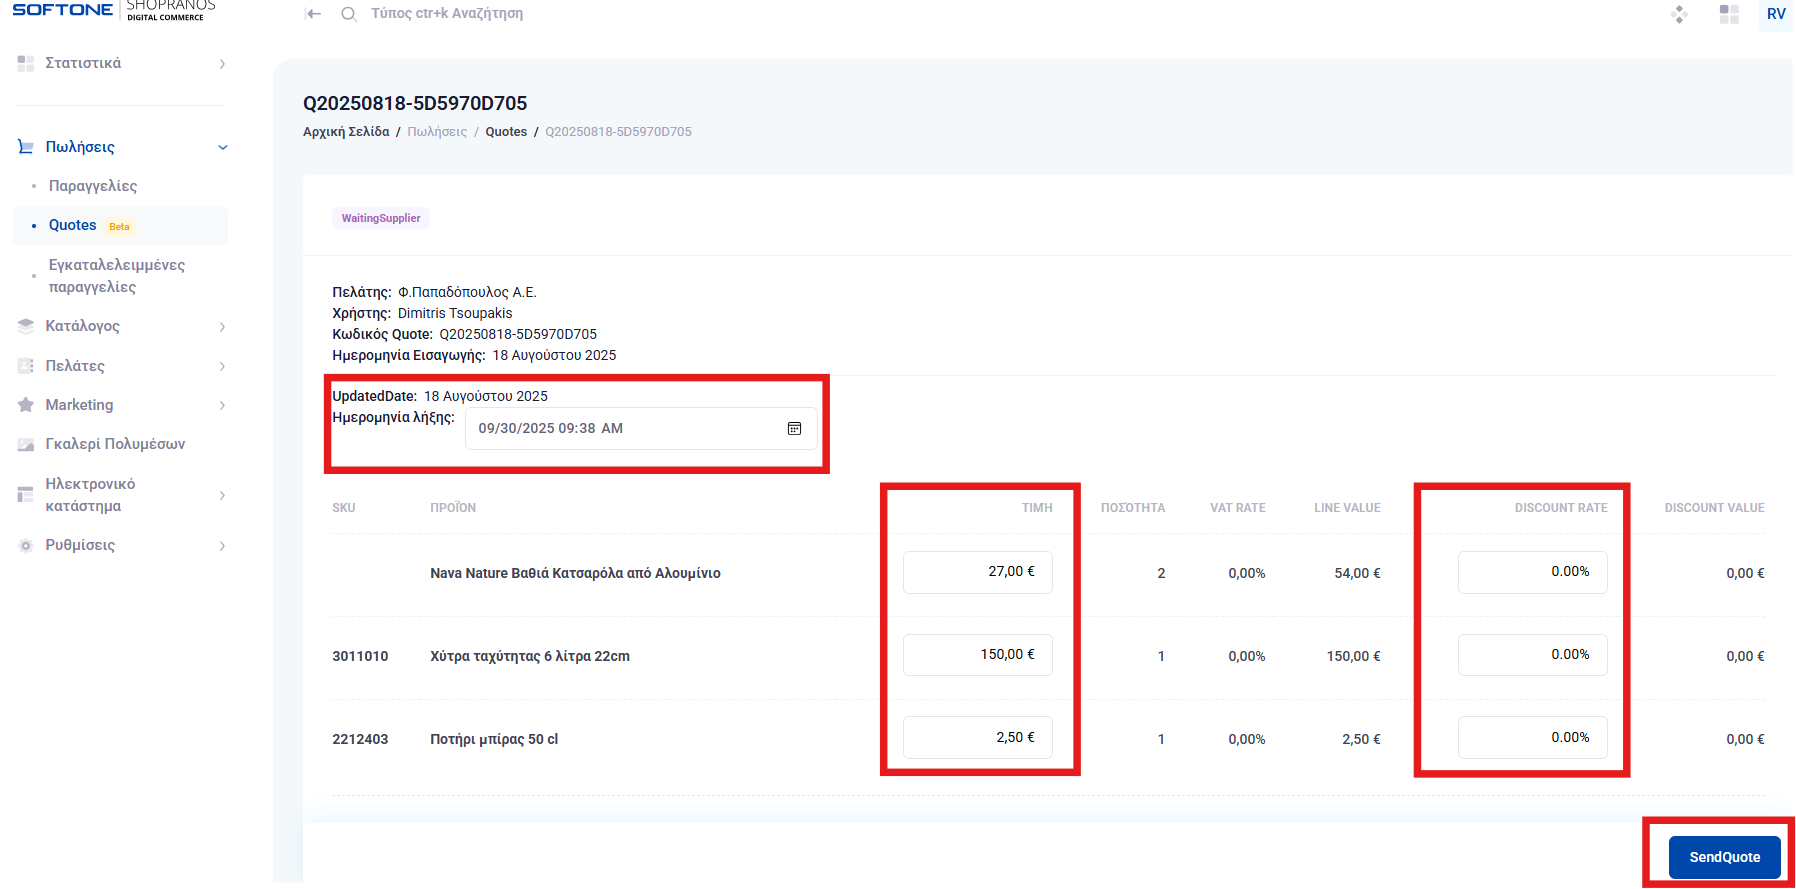Image resolution: width=1796 pixels, height=889 pixels.
Task: Click the Γκαλερί Πολυμέσων image icon
Action: pos(26,444)
